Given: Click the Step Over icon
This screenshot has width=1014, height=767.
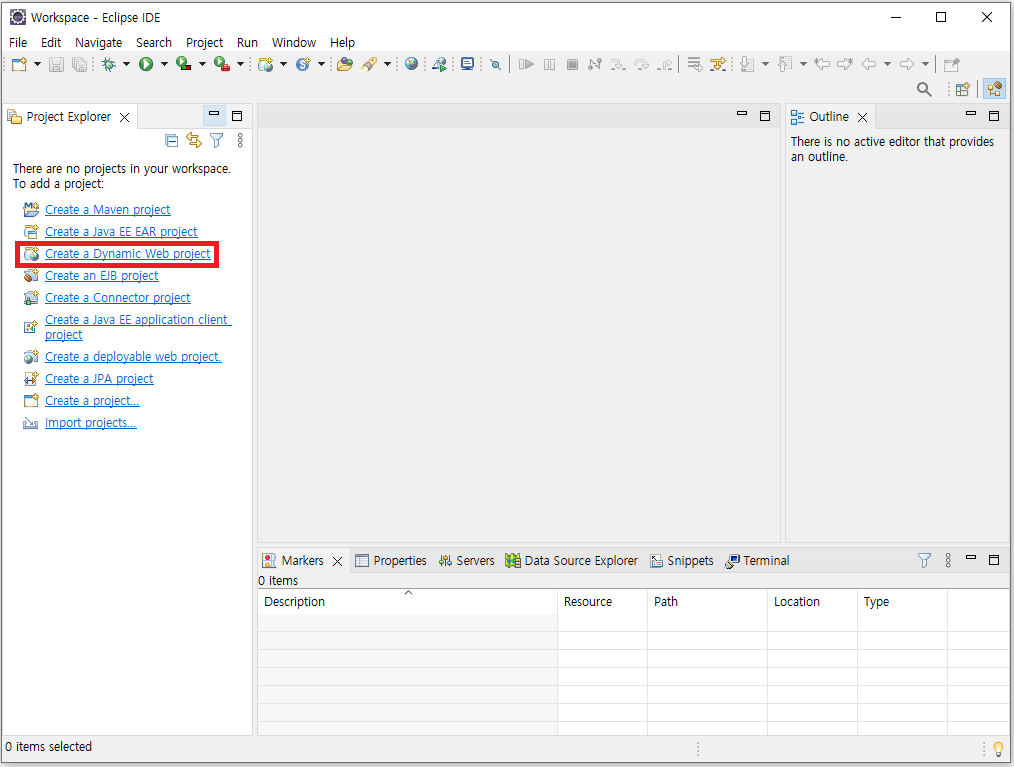Looking at the screenshot, I should click(642, 64).
